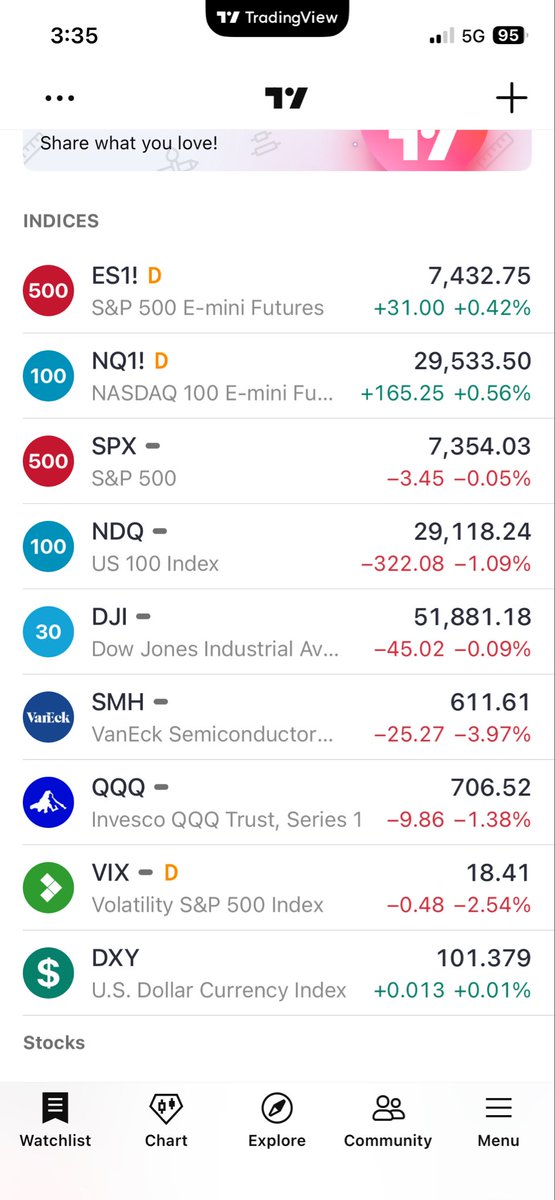This screenshot has height=1200, width=555.
Task: Tap the green VIX symbol icon
Action: pos(48,887)
